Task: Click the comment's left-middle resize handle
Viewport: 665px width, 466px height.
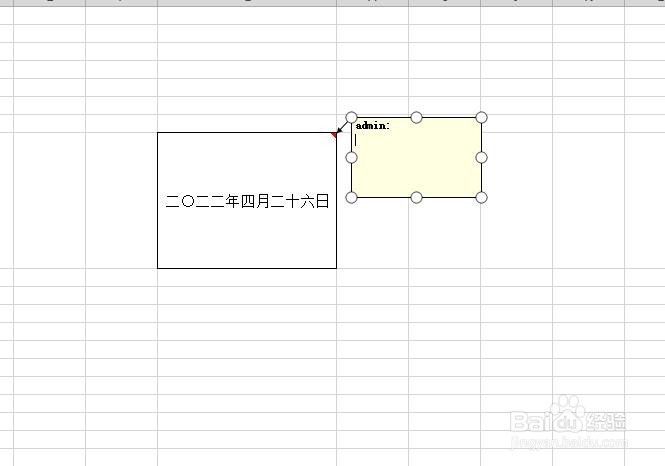Action: pyautogui.click(x=352, y=157)
